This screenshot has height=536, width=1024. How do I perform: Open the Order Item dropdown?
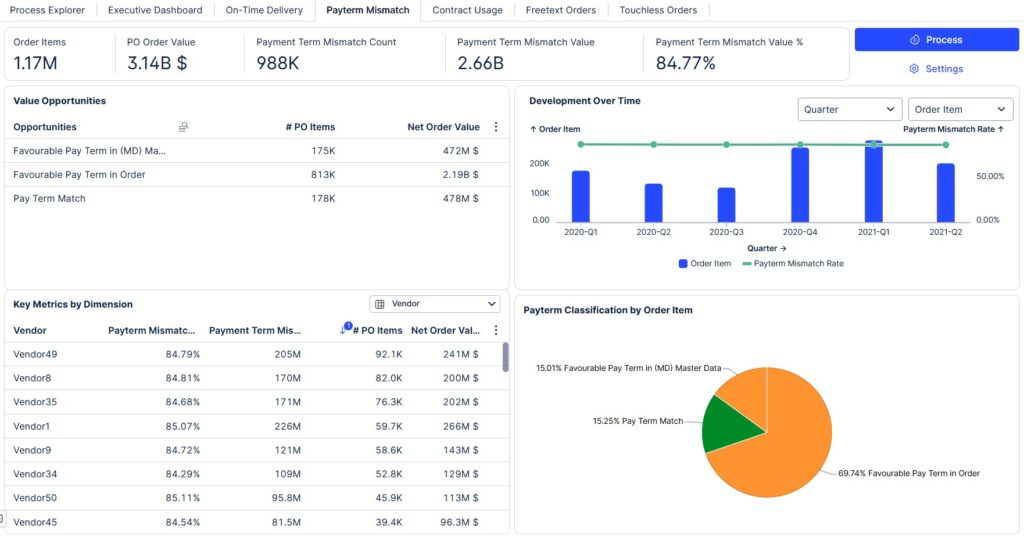960,109
